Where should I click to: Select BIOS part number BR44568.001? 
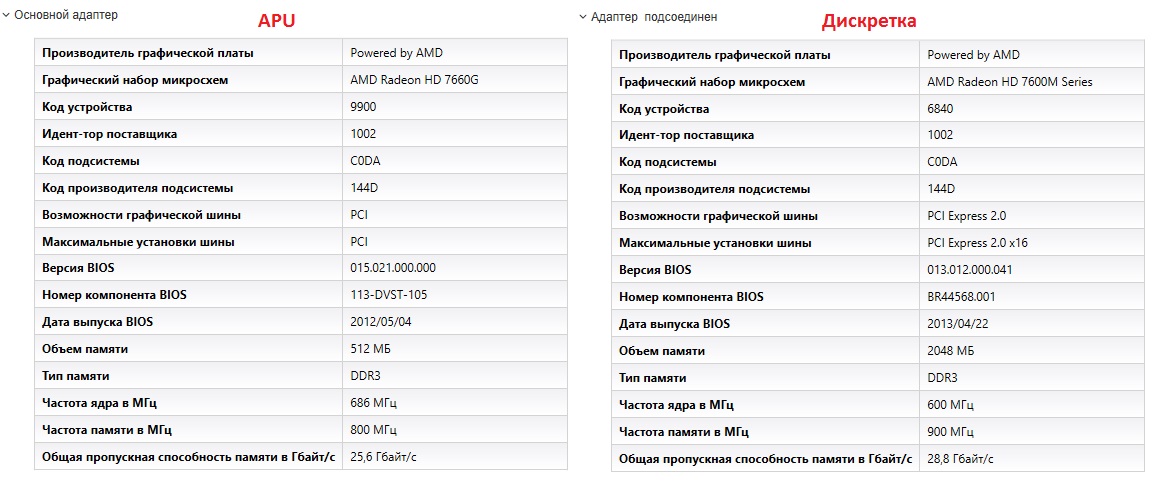coord(961,297)
